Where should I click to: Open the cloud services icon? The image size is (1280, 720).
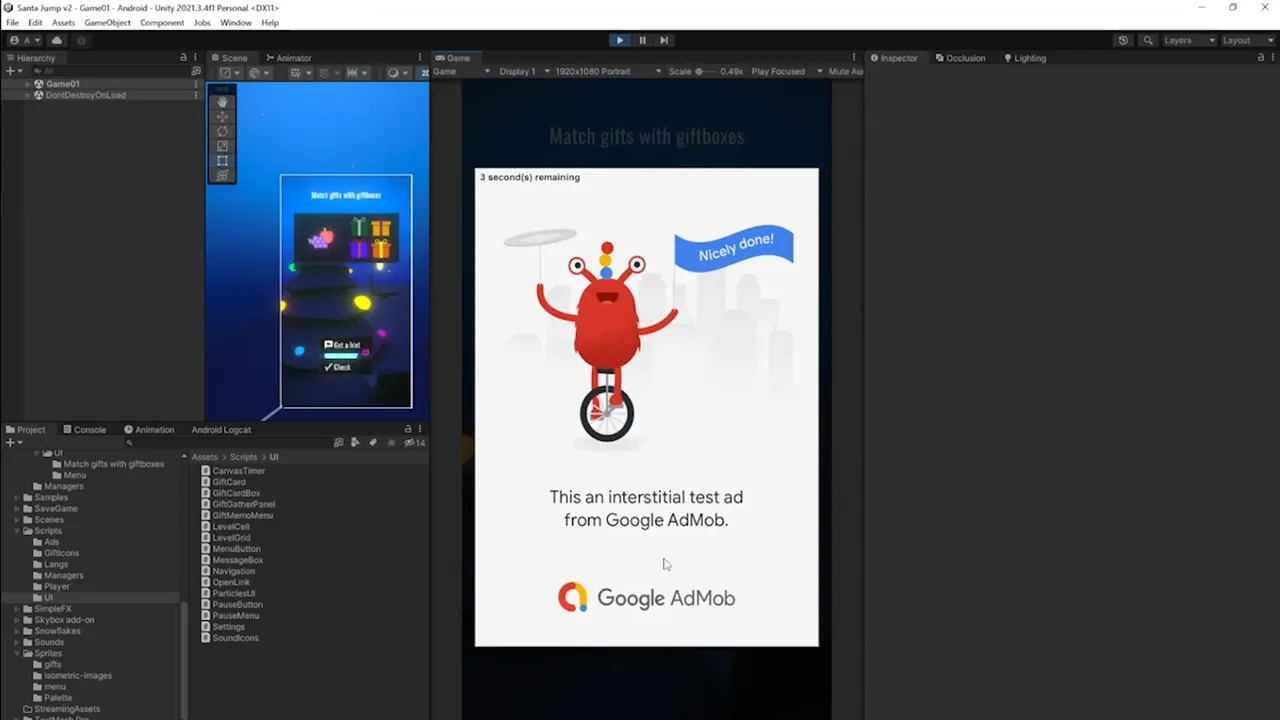(x=57, y=40)
